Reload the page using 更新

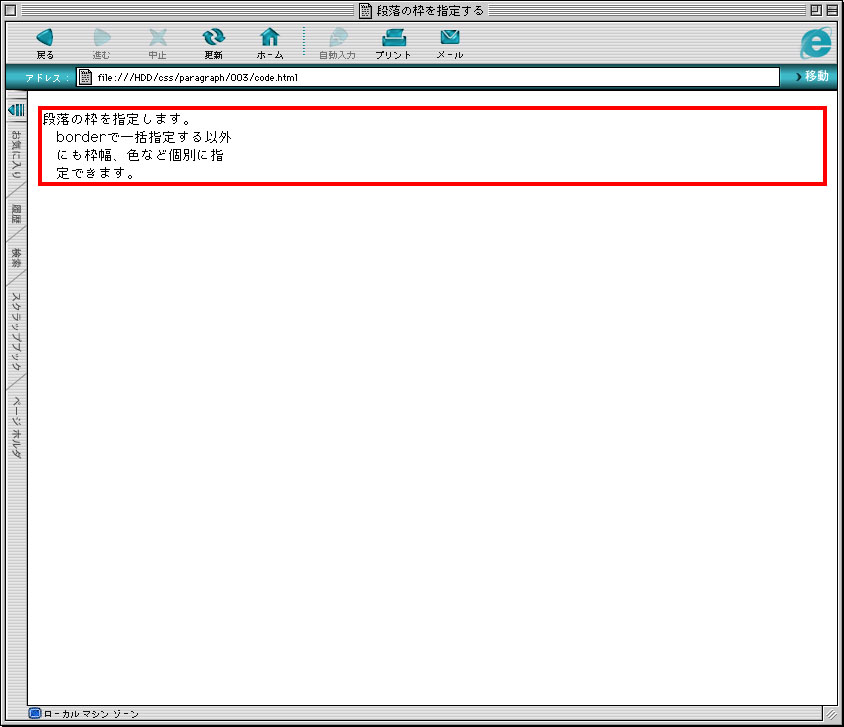point(213,44)
